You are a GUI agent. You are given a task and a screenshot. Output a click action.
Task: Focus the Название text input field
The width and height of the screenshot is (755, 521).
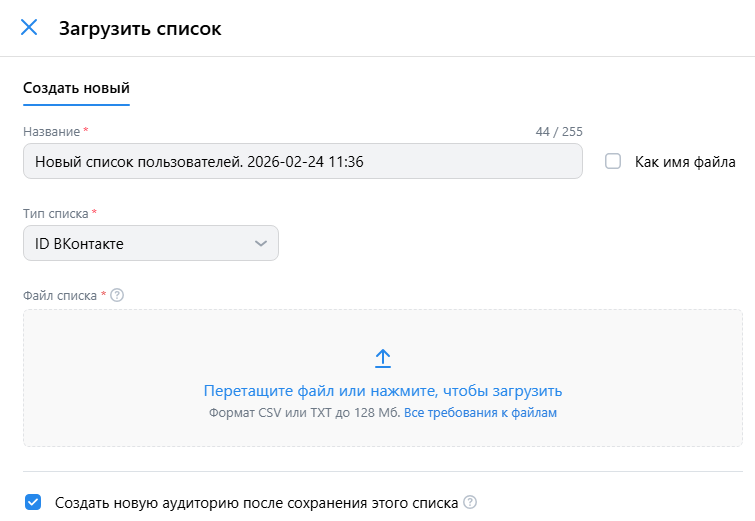point(302,161)
